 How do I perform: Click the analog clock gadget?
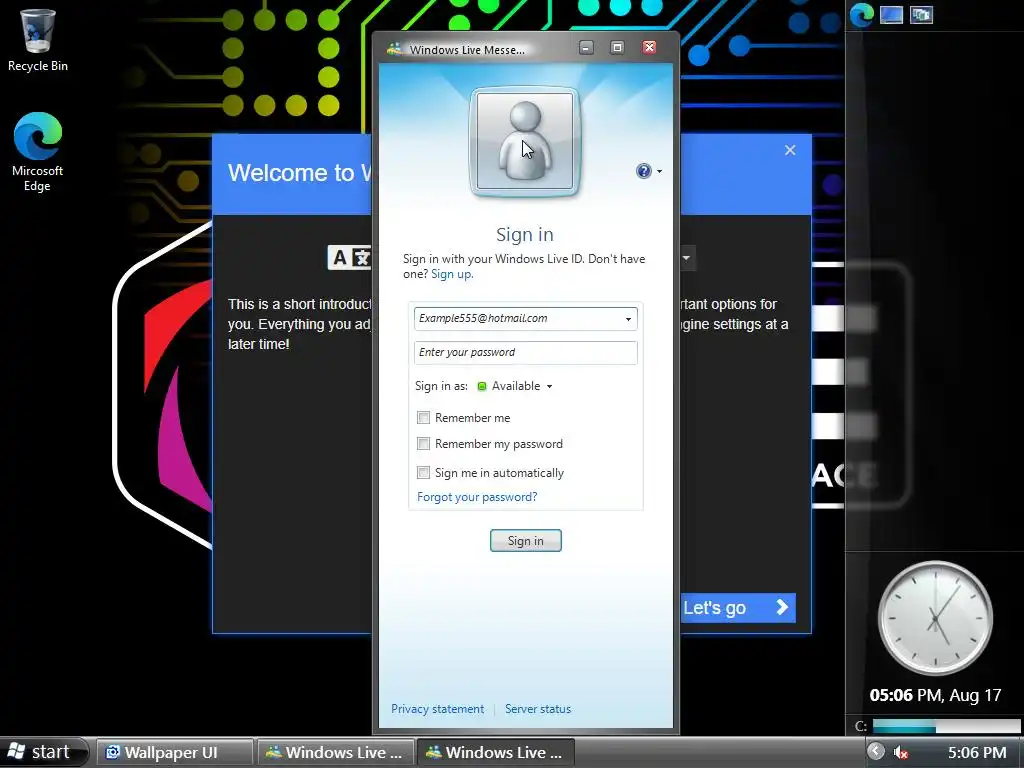point(935,618)
